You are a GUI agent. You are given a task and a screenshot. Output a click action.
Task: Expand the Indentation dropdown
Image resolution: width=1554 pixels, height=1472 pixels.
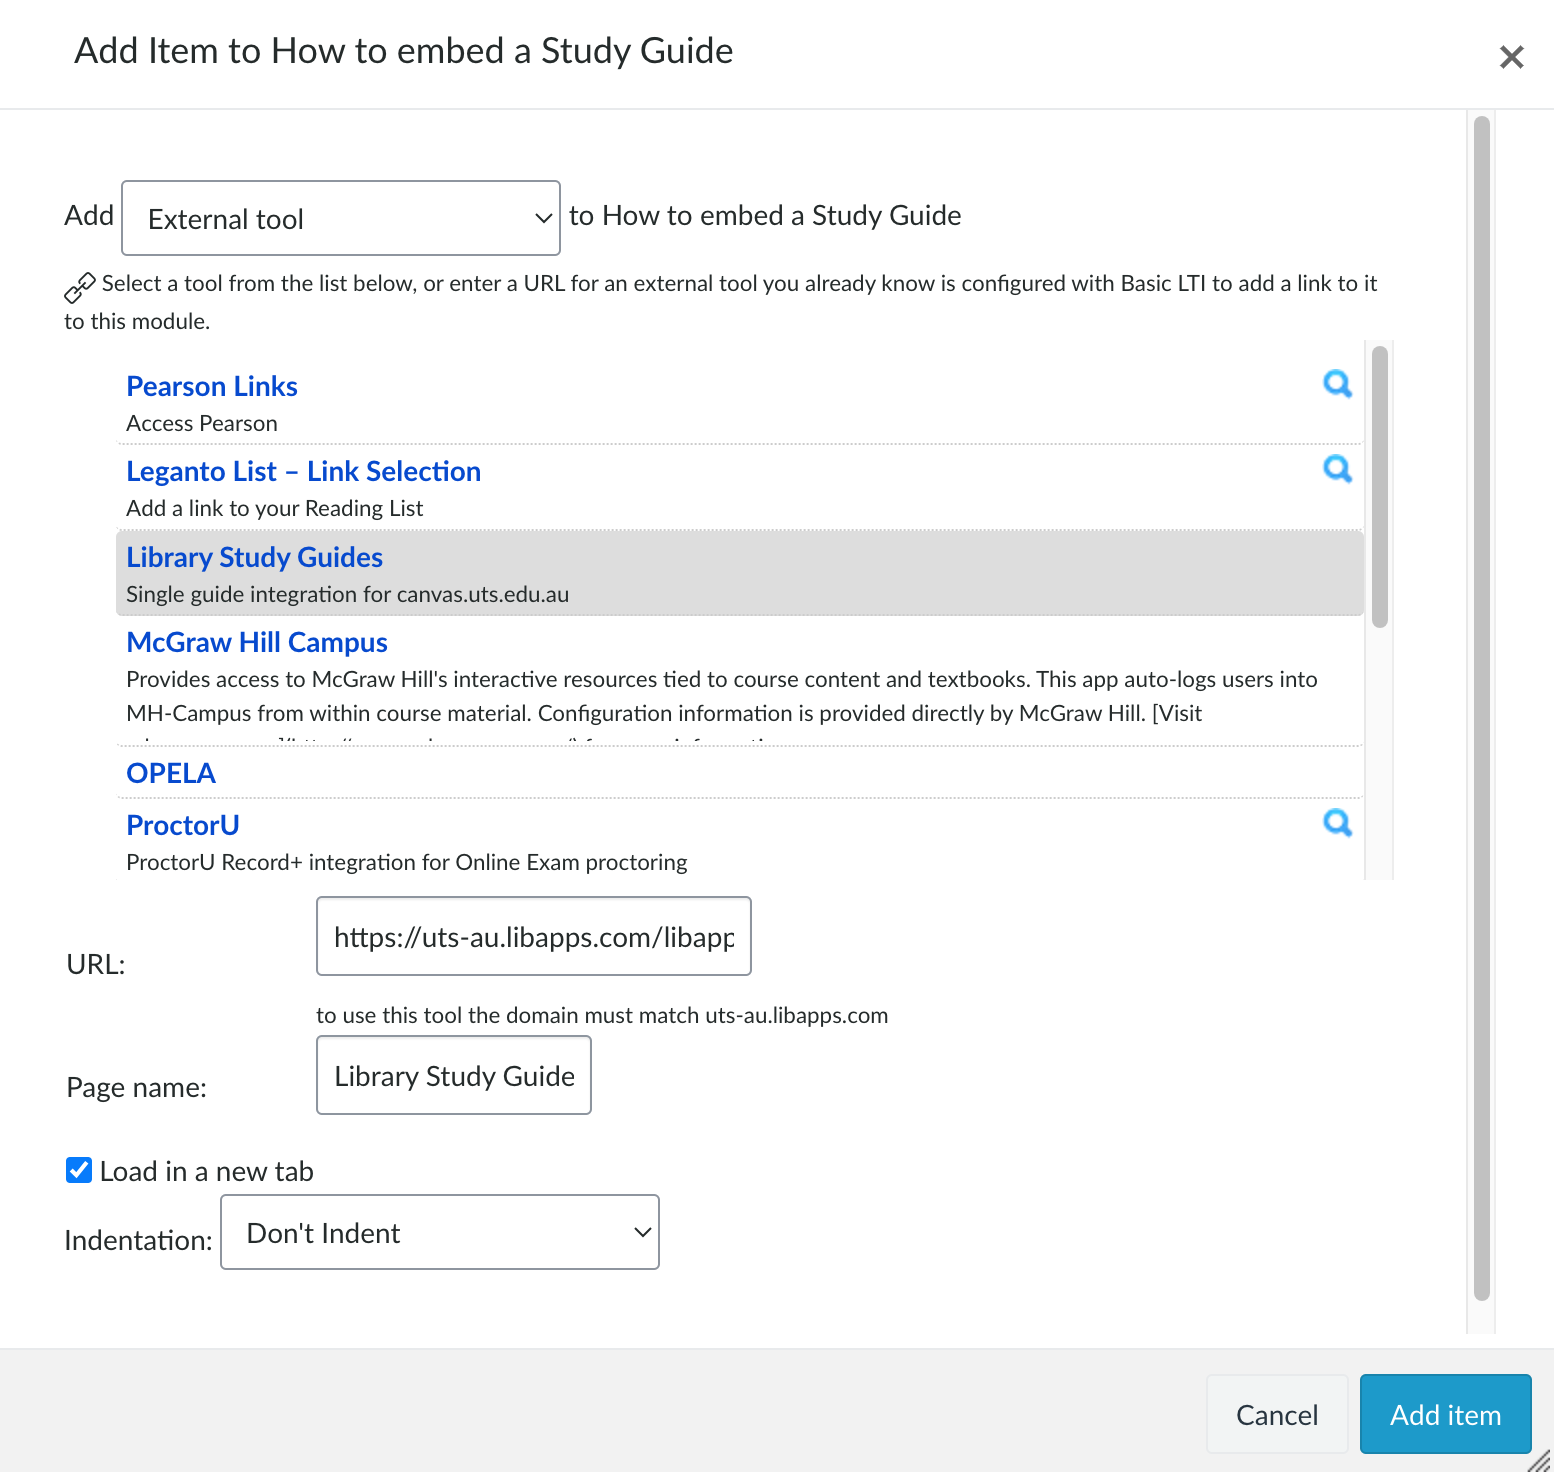click(x=439, y=1232)
